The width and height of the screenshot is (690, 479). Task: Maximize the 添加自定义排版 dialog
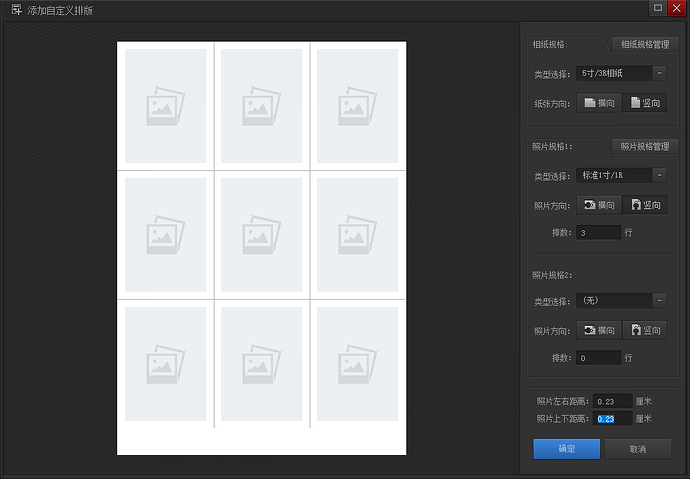[x=658, y=8]
